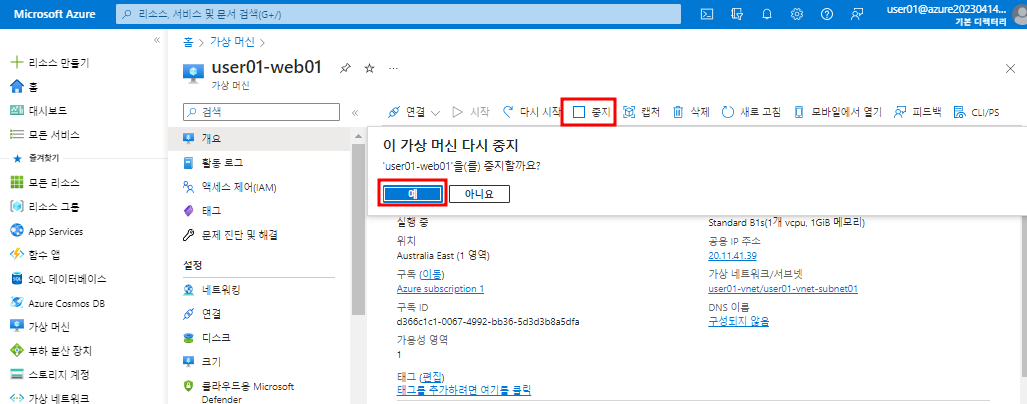The height and width of the screenshot is (404, 1027).
Task: Click the 피드백 toolbar button
Action: point(918,112)
